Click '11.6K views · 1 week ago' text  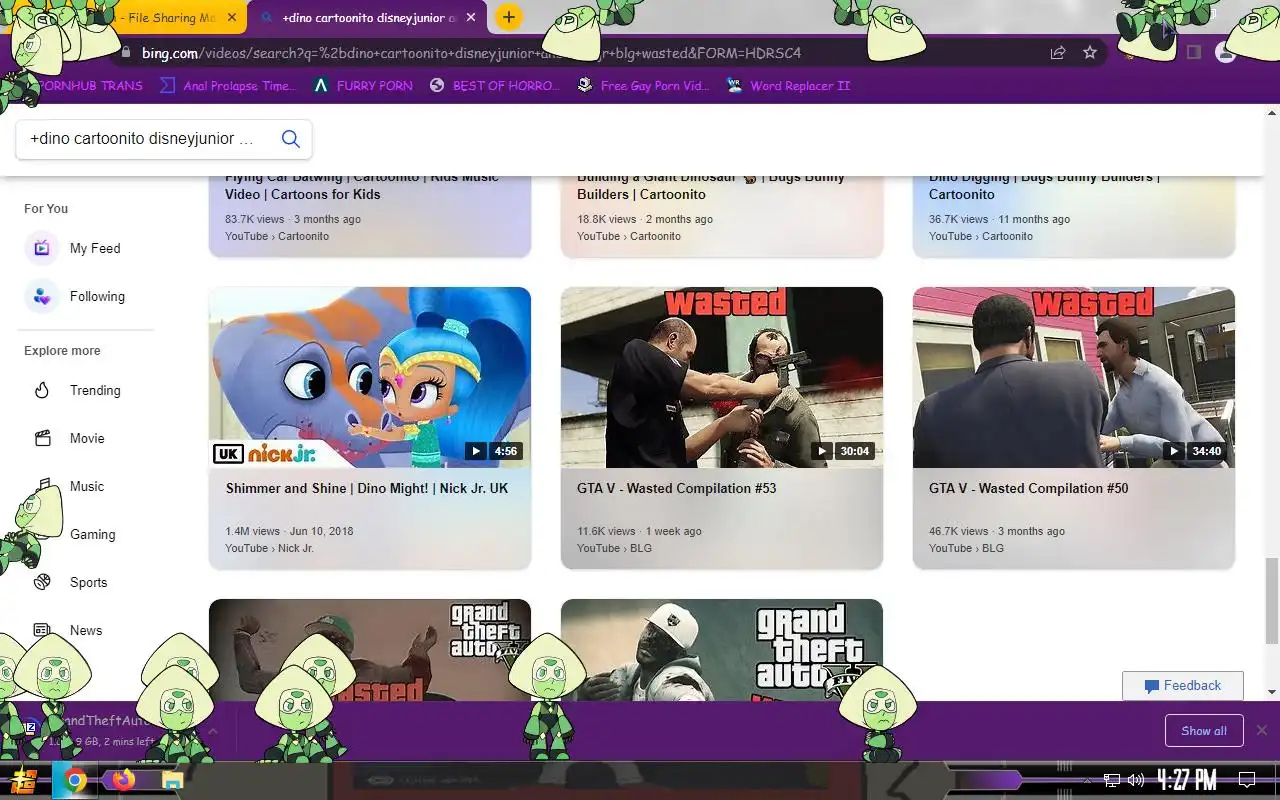coord(639,531)
